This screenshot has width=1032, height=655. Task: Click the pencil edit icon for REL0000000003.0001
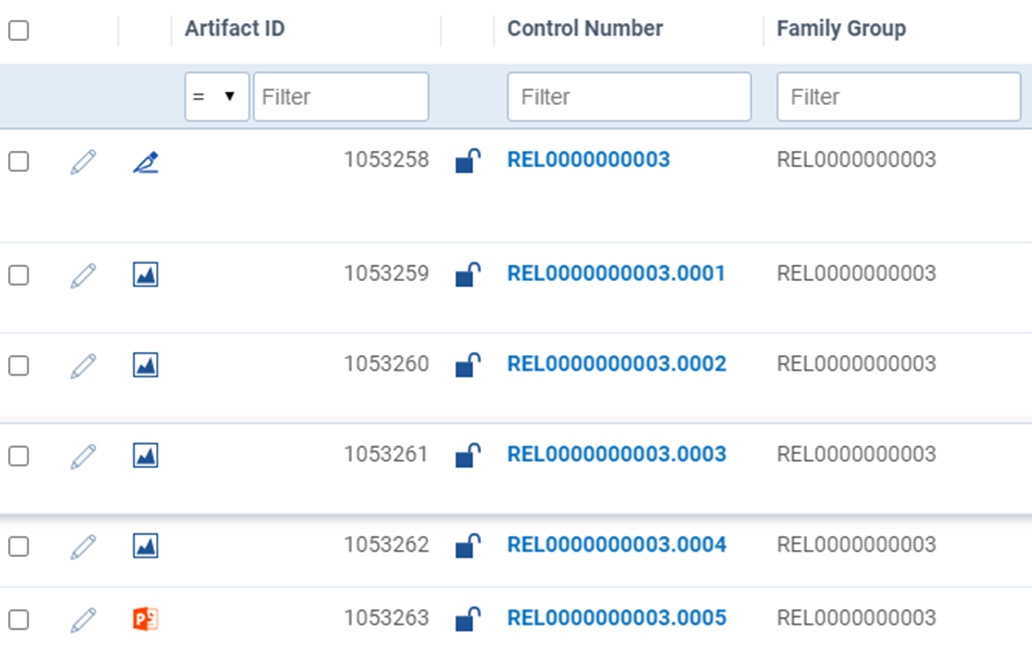click(83, 275)
